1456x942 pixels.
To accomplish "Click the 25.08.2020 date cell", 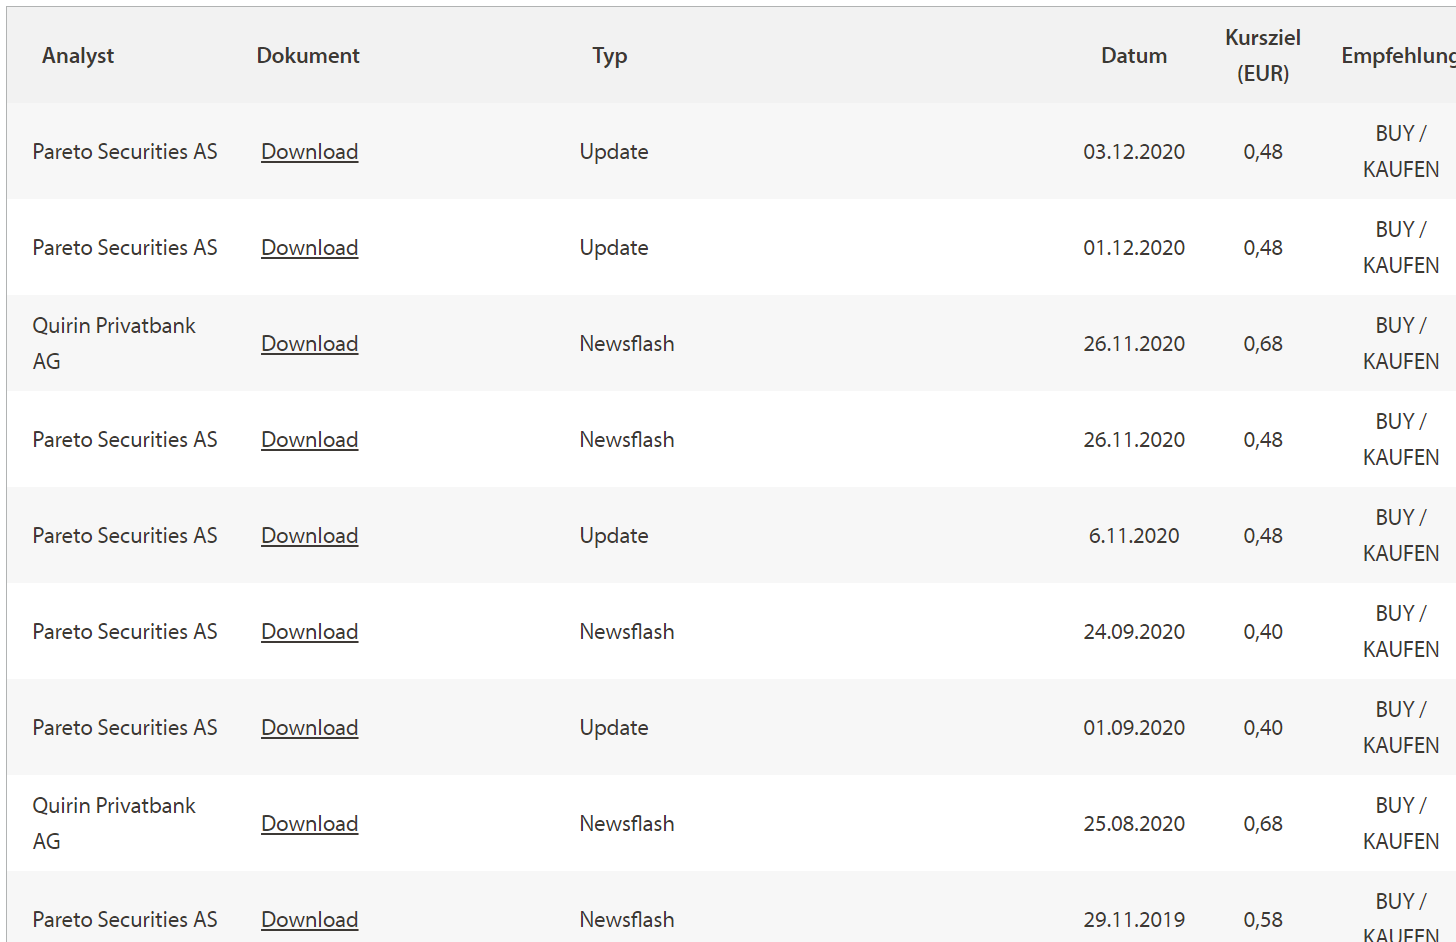I will pos(1134,824).
